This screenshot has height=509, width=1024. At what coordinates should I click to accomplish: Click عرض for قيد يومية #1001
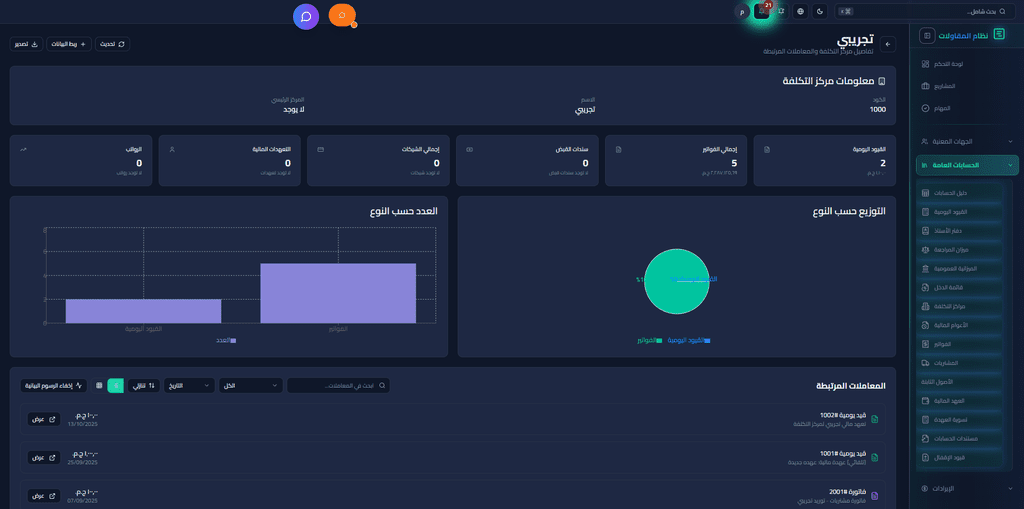click(x=44, y=457)
